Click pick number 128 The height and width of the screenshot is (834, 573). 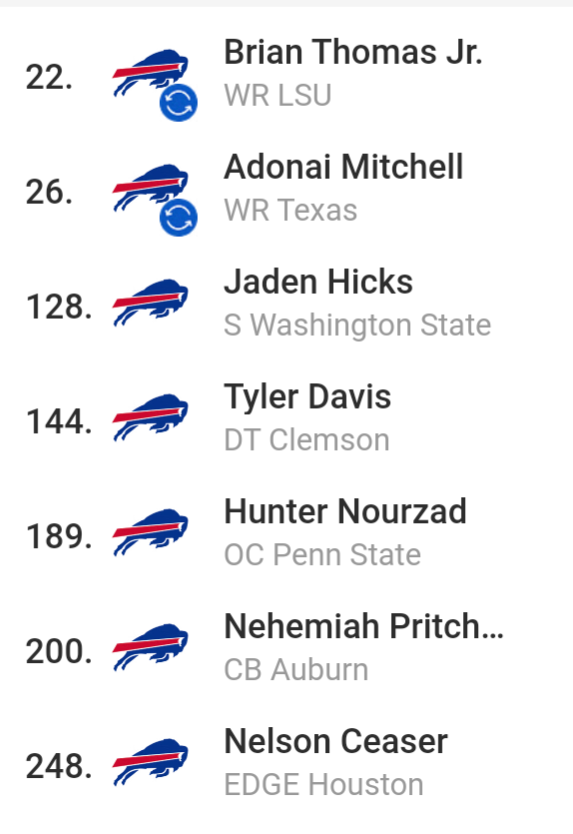[x=59, y=307]
